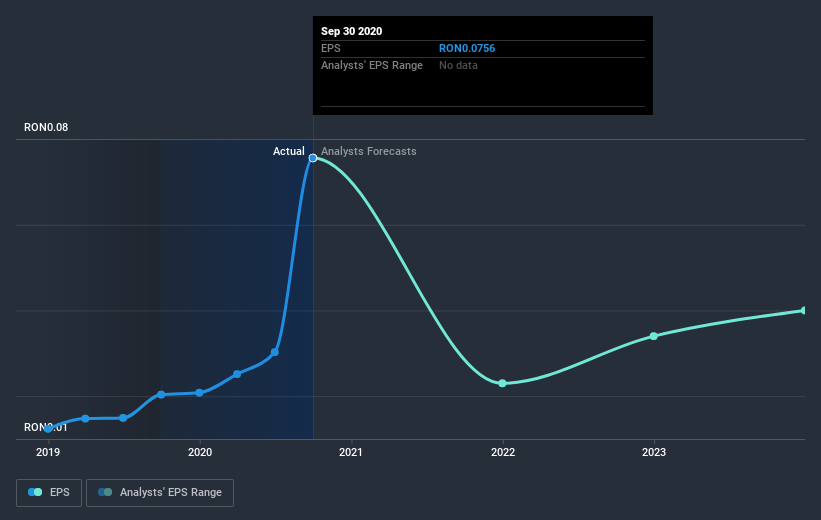Viewport: 821px width, 520px height.
Task: Click the second 2019 EPS data point
Action: (85, 418)
